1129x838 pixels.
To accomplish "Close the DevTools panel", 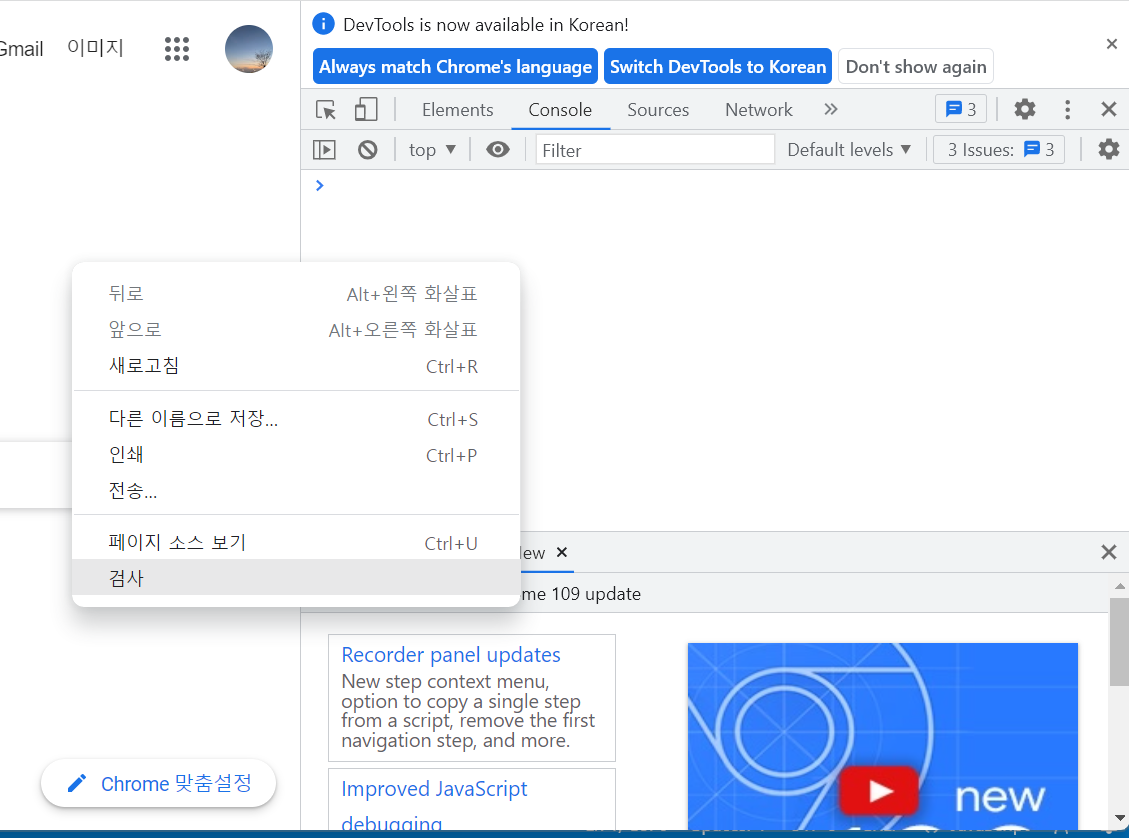I will point(1109,109).
